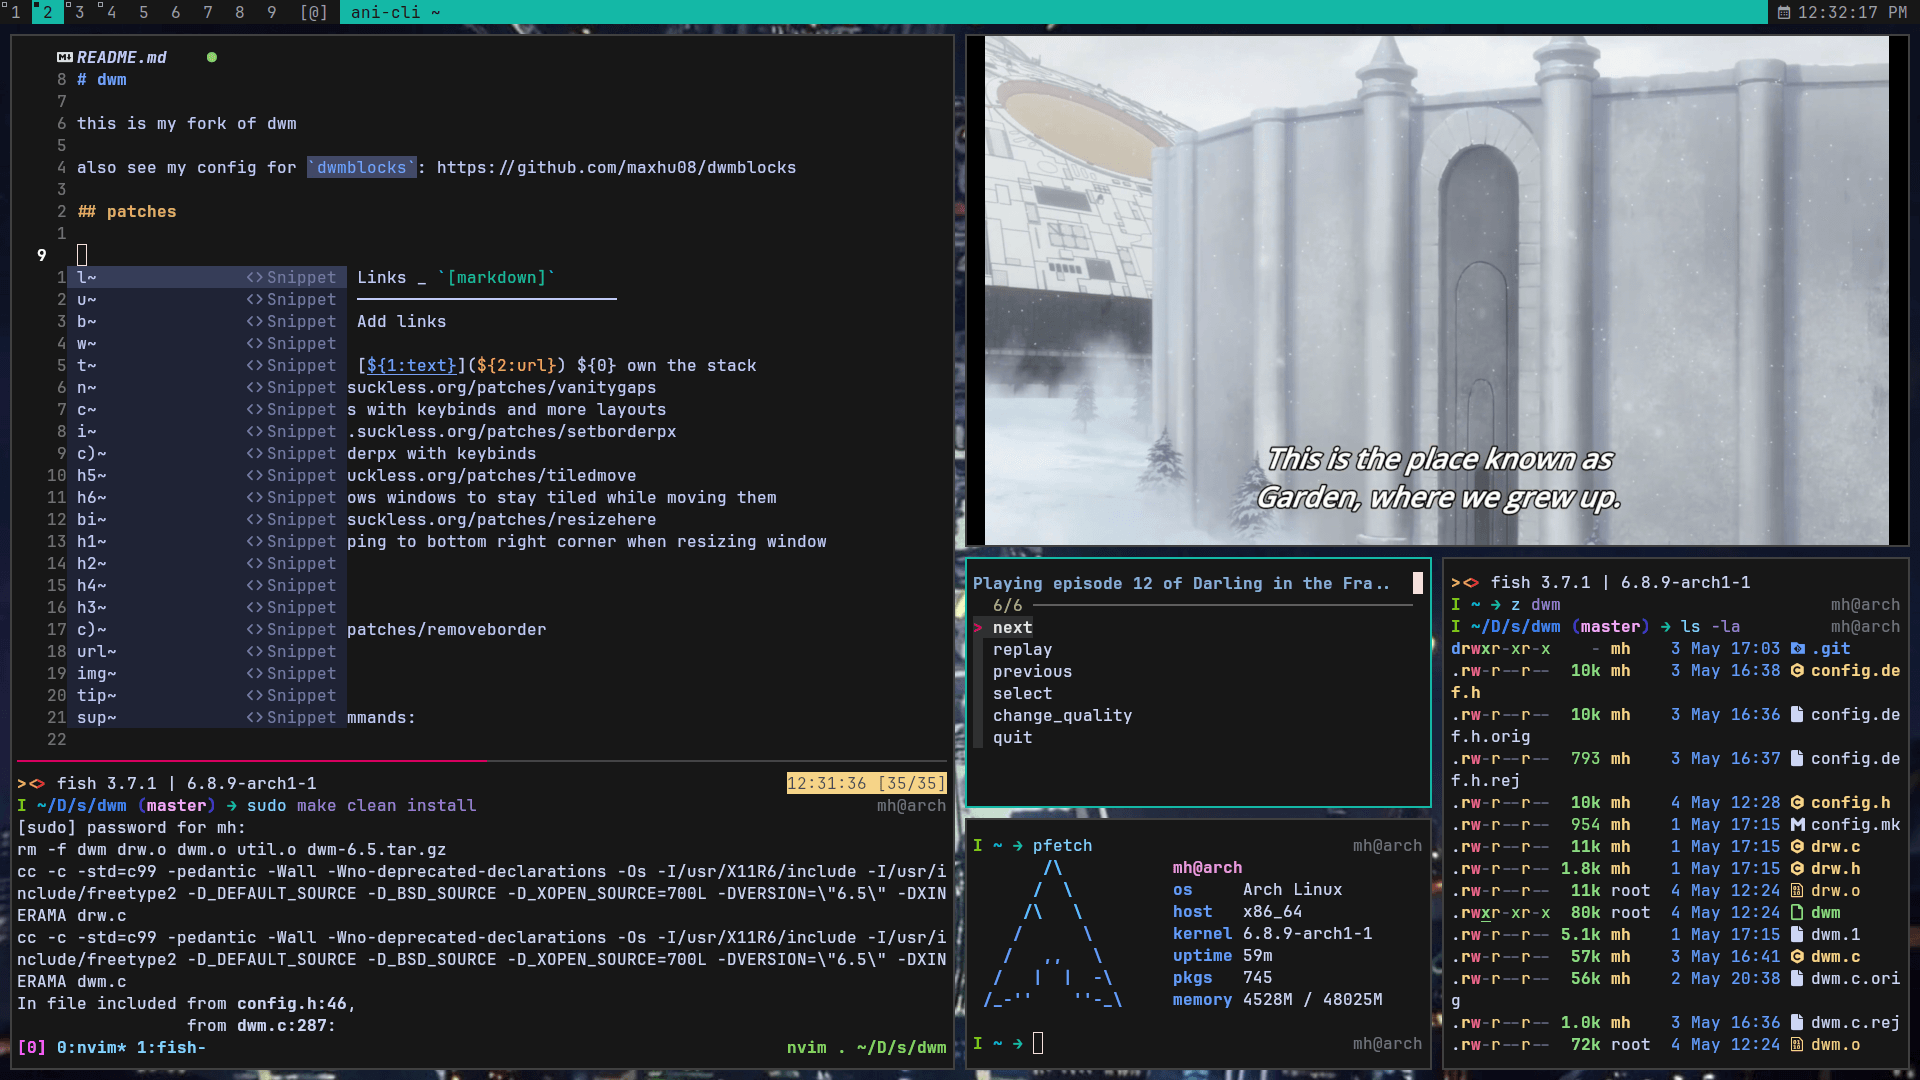Click the object file icon beside drw.o
Screen dimensions: 1920x1080
coord(1798,890)
